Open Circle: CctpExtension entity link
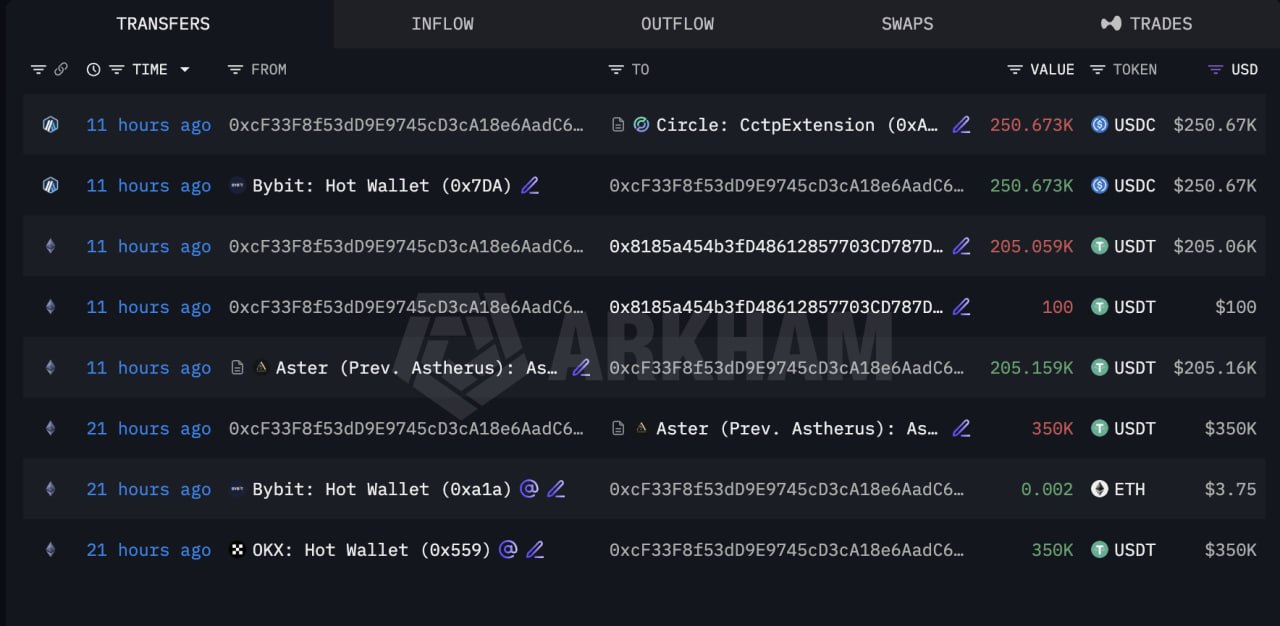Viewport: 1280px width, 626px height. point(797,125)
